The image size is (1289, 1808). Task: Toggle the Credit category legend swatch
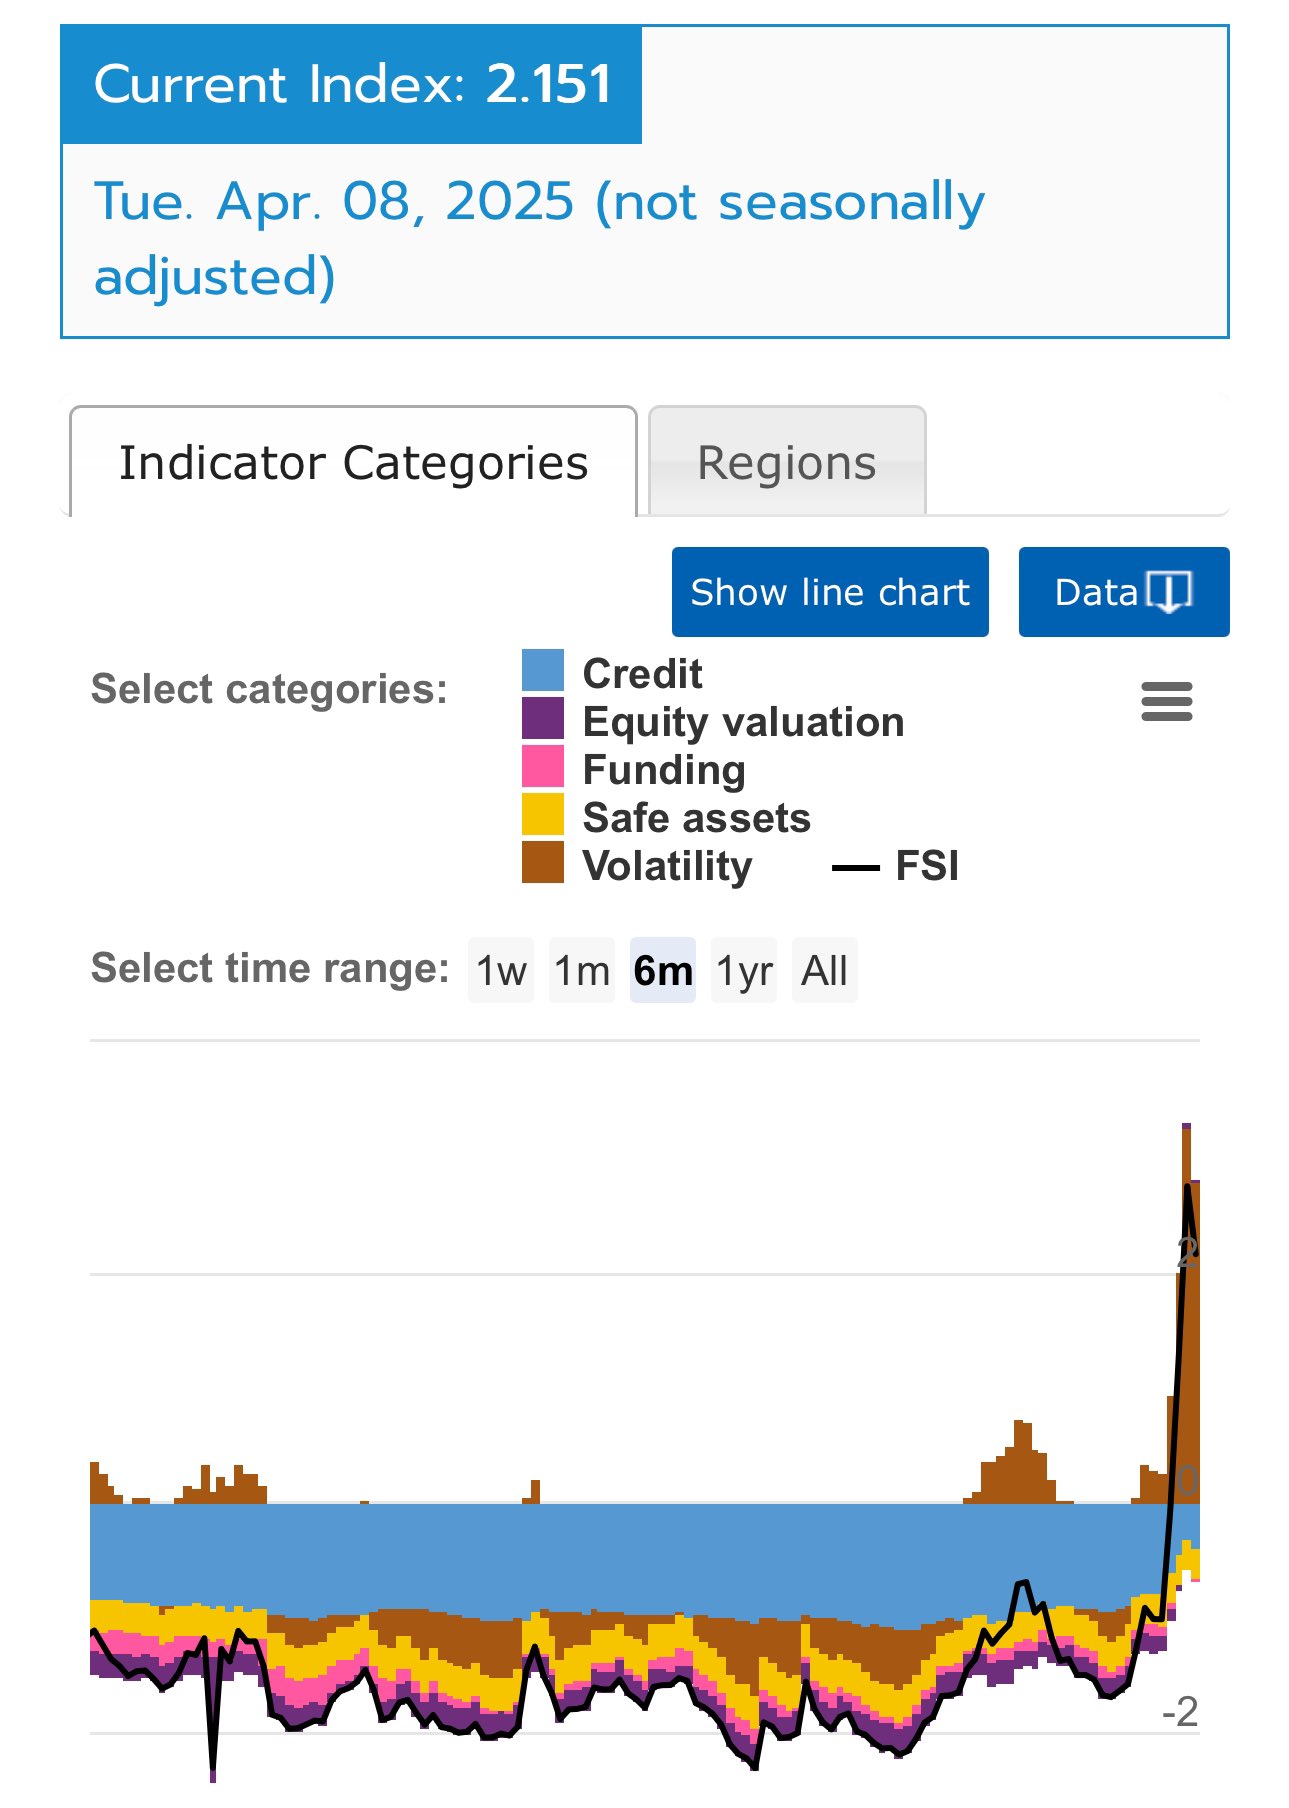[x=543, y=671]
